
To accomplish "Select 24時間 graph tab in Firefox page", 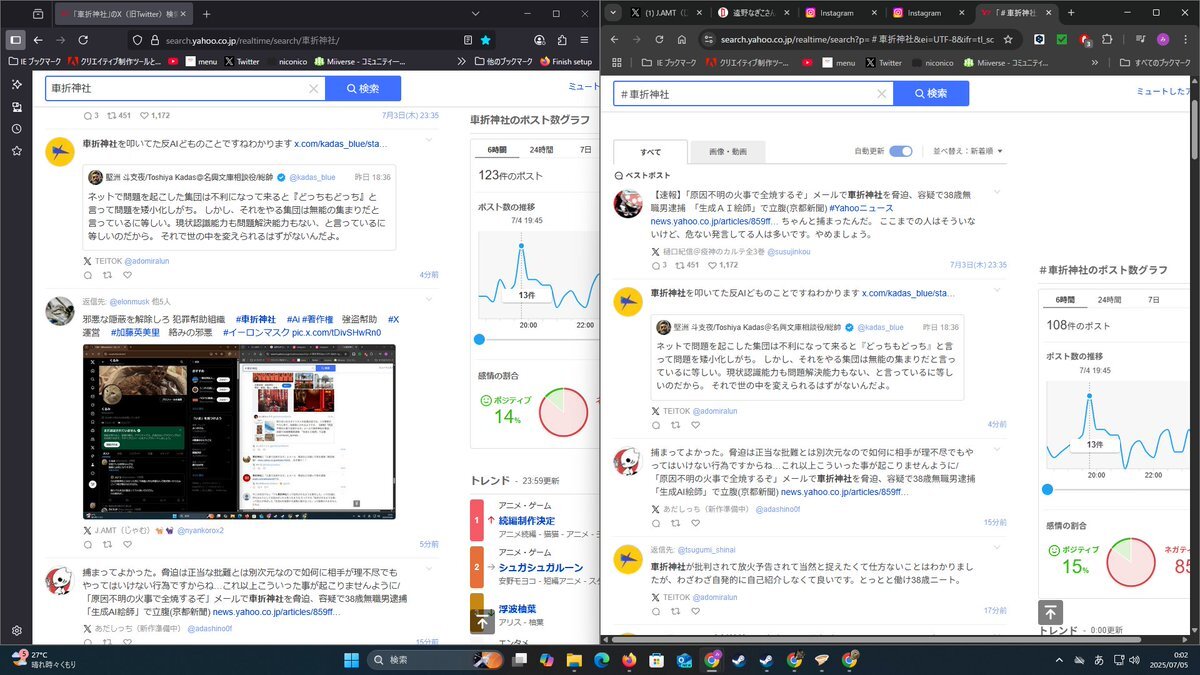I will 541,149.
